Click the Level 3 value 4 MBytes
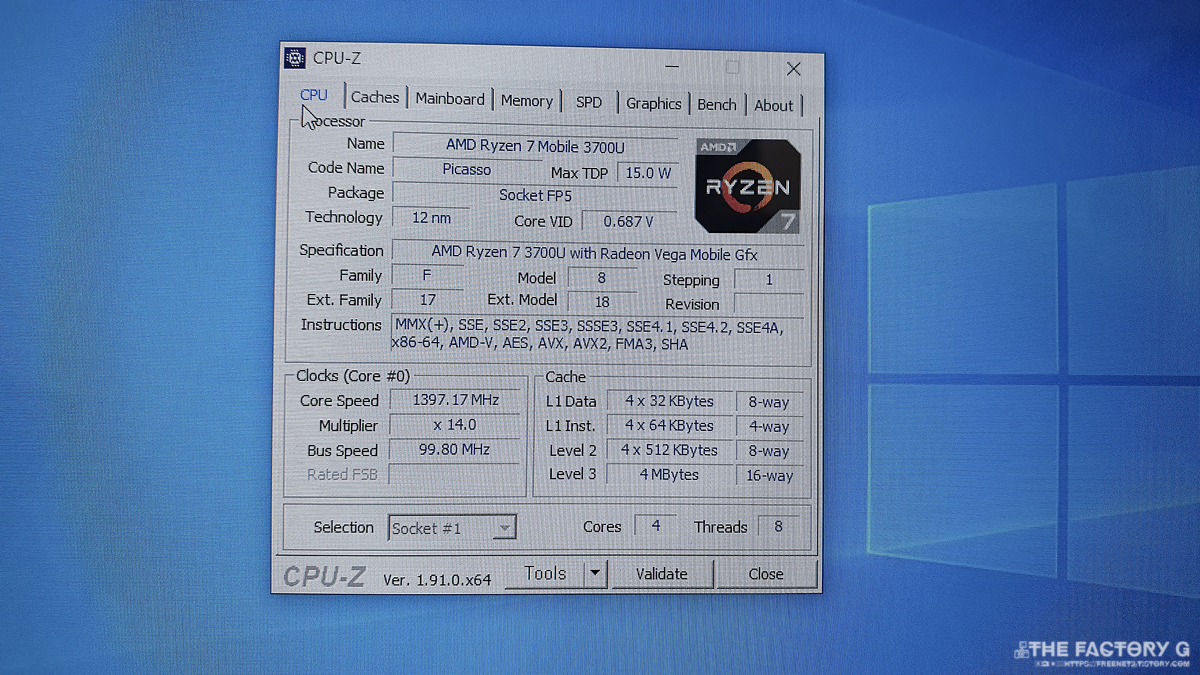1200x675 pixels. pos(670,474)
